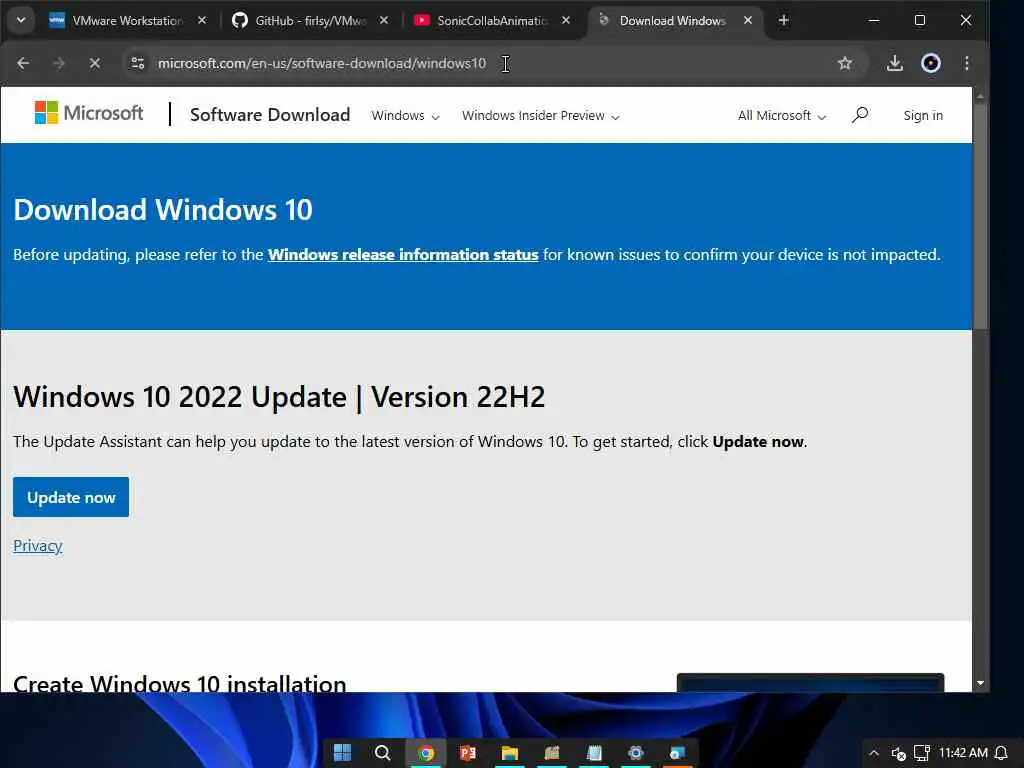Stop loading the current page
This screenshot has width=1024, height=768.
[95, 63]
